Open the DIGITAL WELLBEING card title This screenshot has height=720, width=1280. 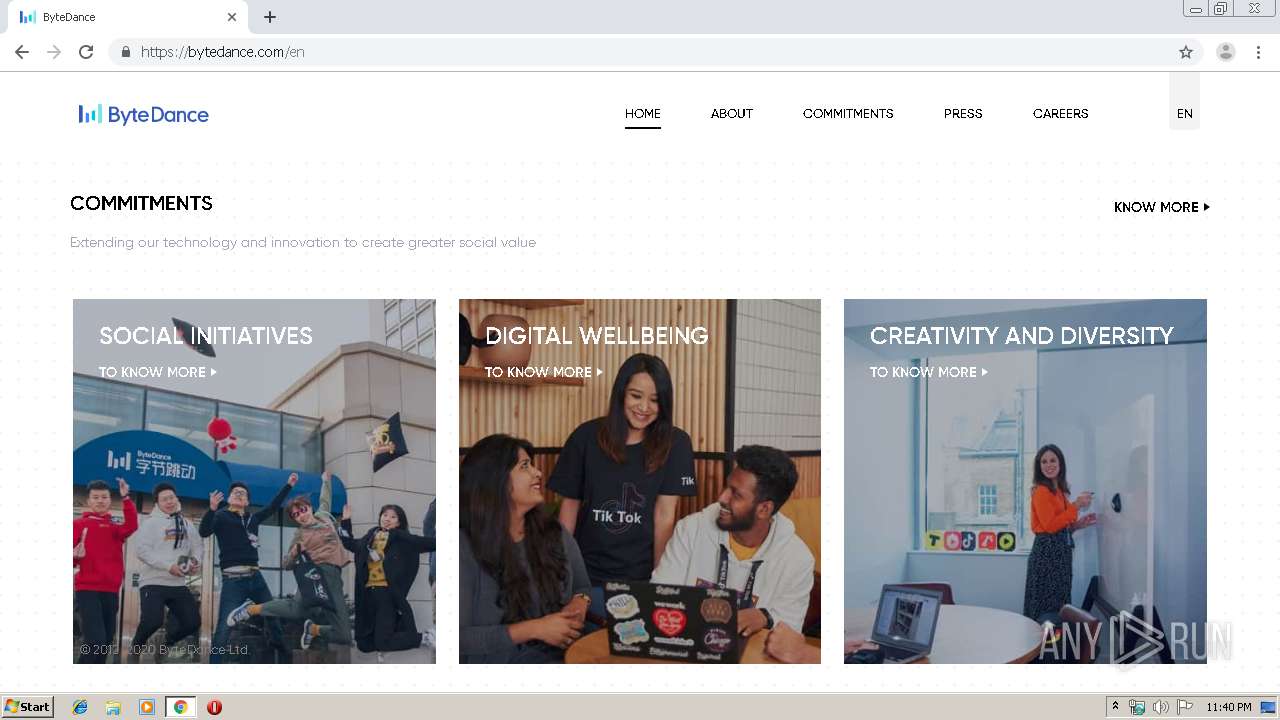597,336
